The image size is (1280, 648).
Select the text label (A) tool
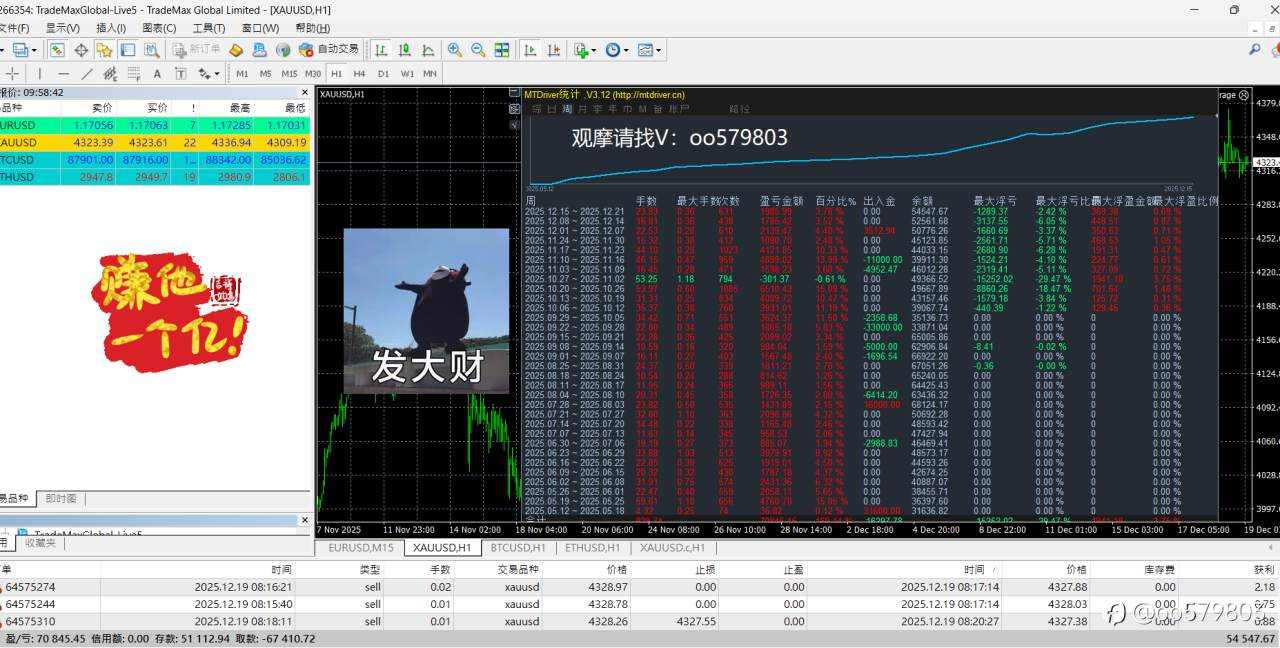click(156, 74)
